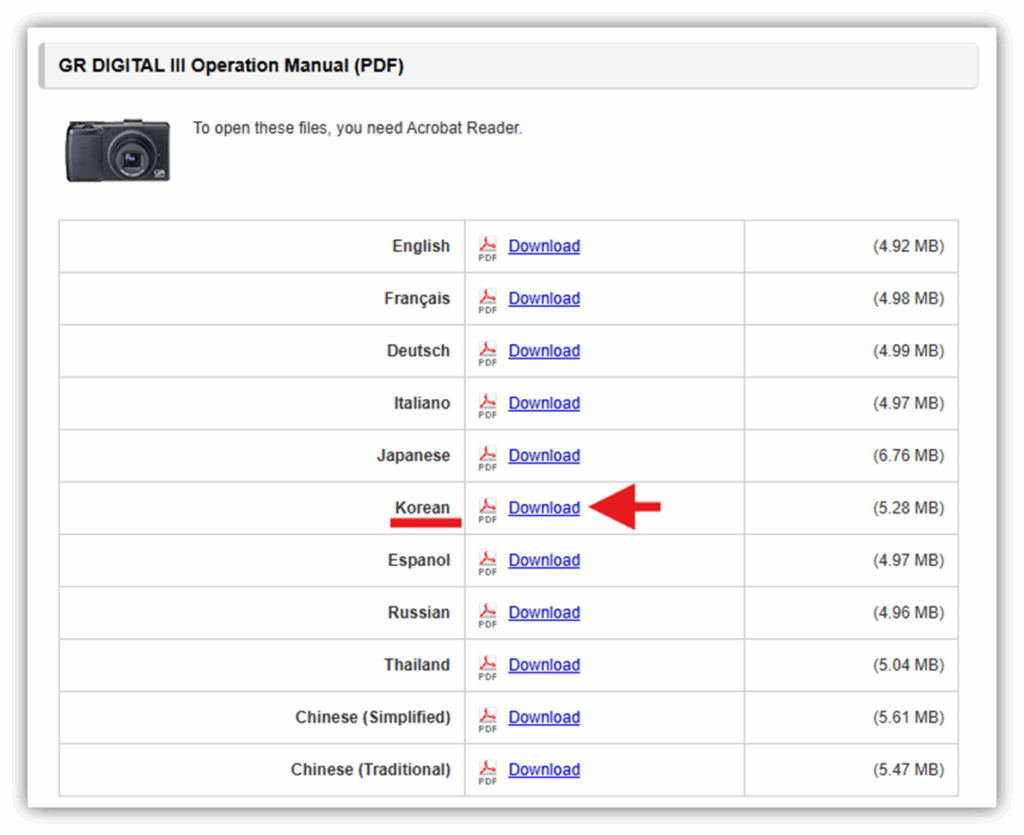This screenshot has width=1024, height=835.
Task: Click the GR Digital III camera thumbnail
Action: pos(117,150)
